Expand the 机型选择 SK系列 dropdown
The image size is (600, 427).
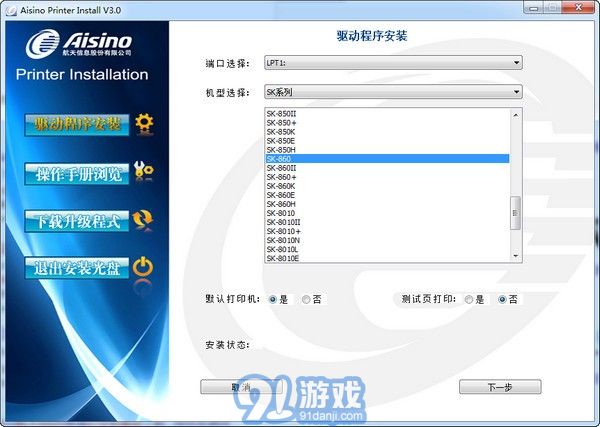tap(393, 92)
